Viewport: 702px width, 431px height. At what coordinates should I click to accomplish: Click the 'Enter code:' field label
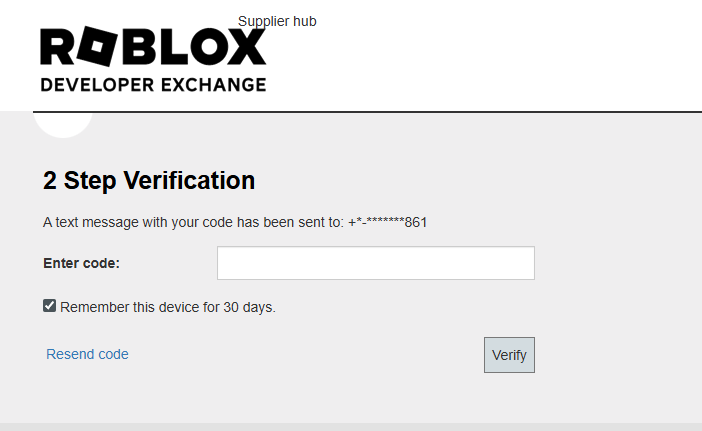tap(81, 263)
